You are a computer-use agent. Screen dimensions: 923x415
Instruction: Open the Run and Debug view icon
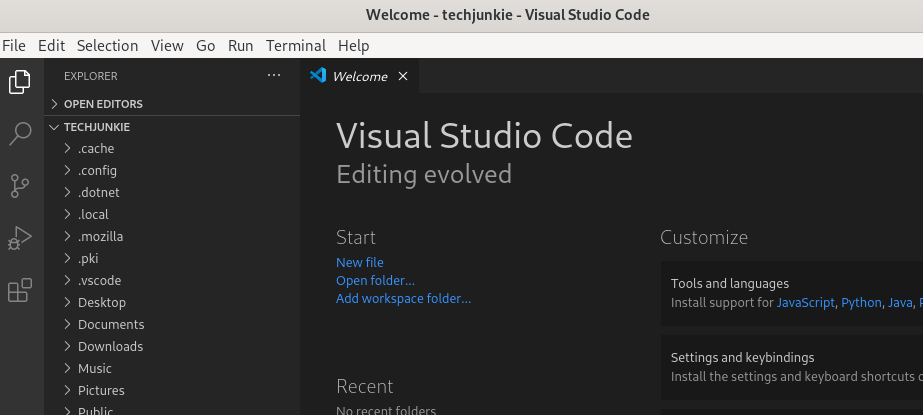click(x=20, y=238)
